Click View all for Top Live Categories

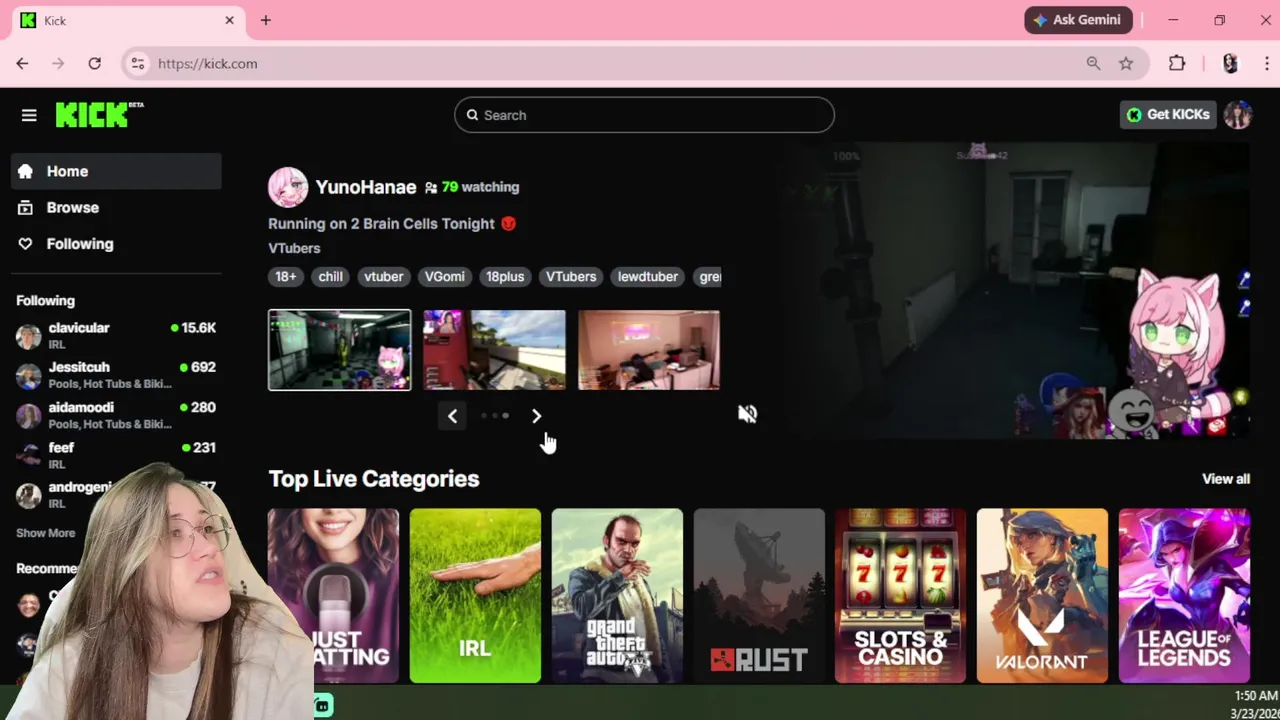tap(1226, 479)
